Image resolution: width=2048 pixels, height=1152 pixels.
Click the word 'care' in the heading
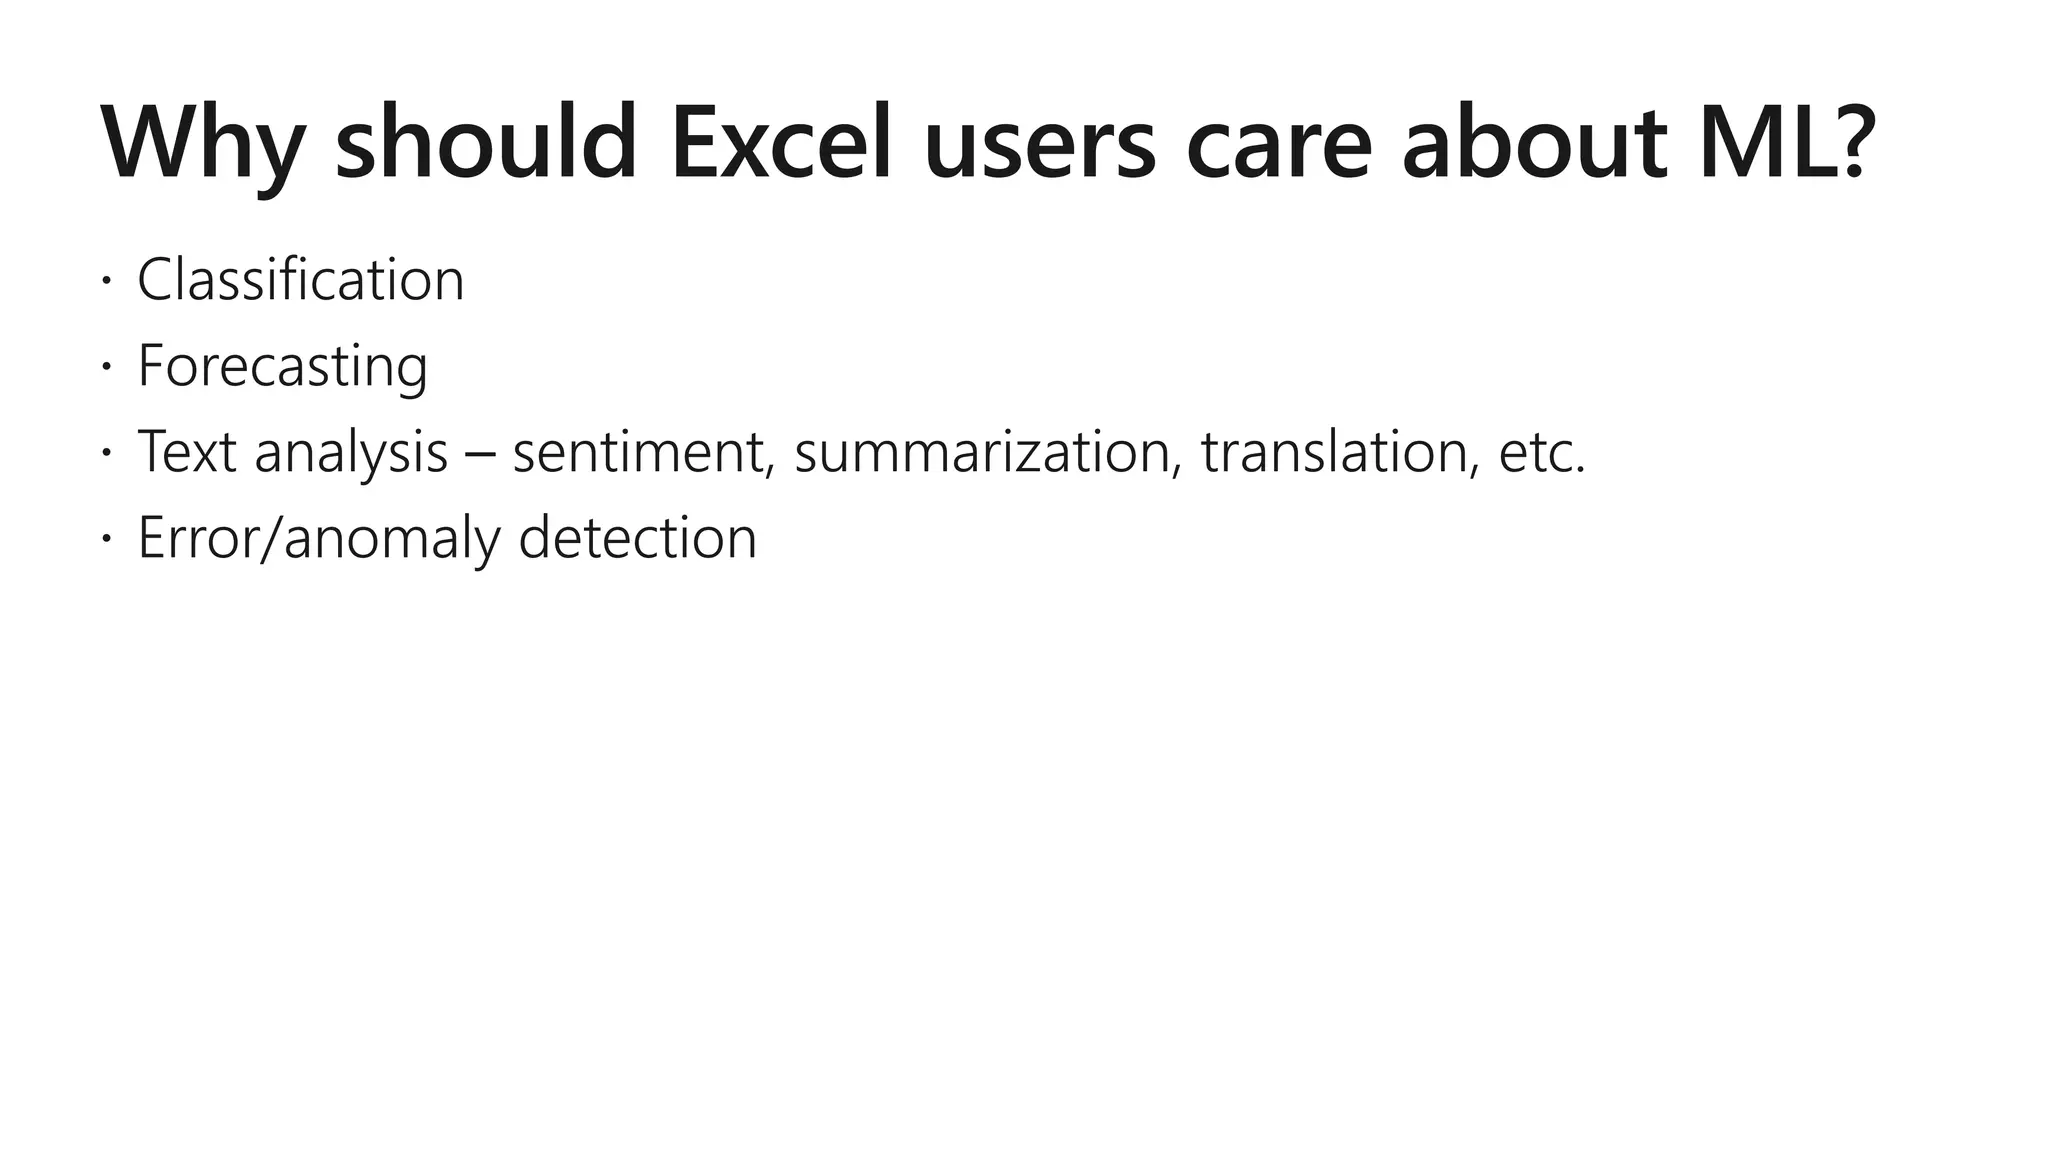(1279, 143)
